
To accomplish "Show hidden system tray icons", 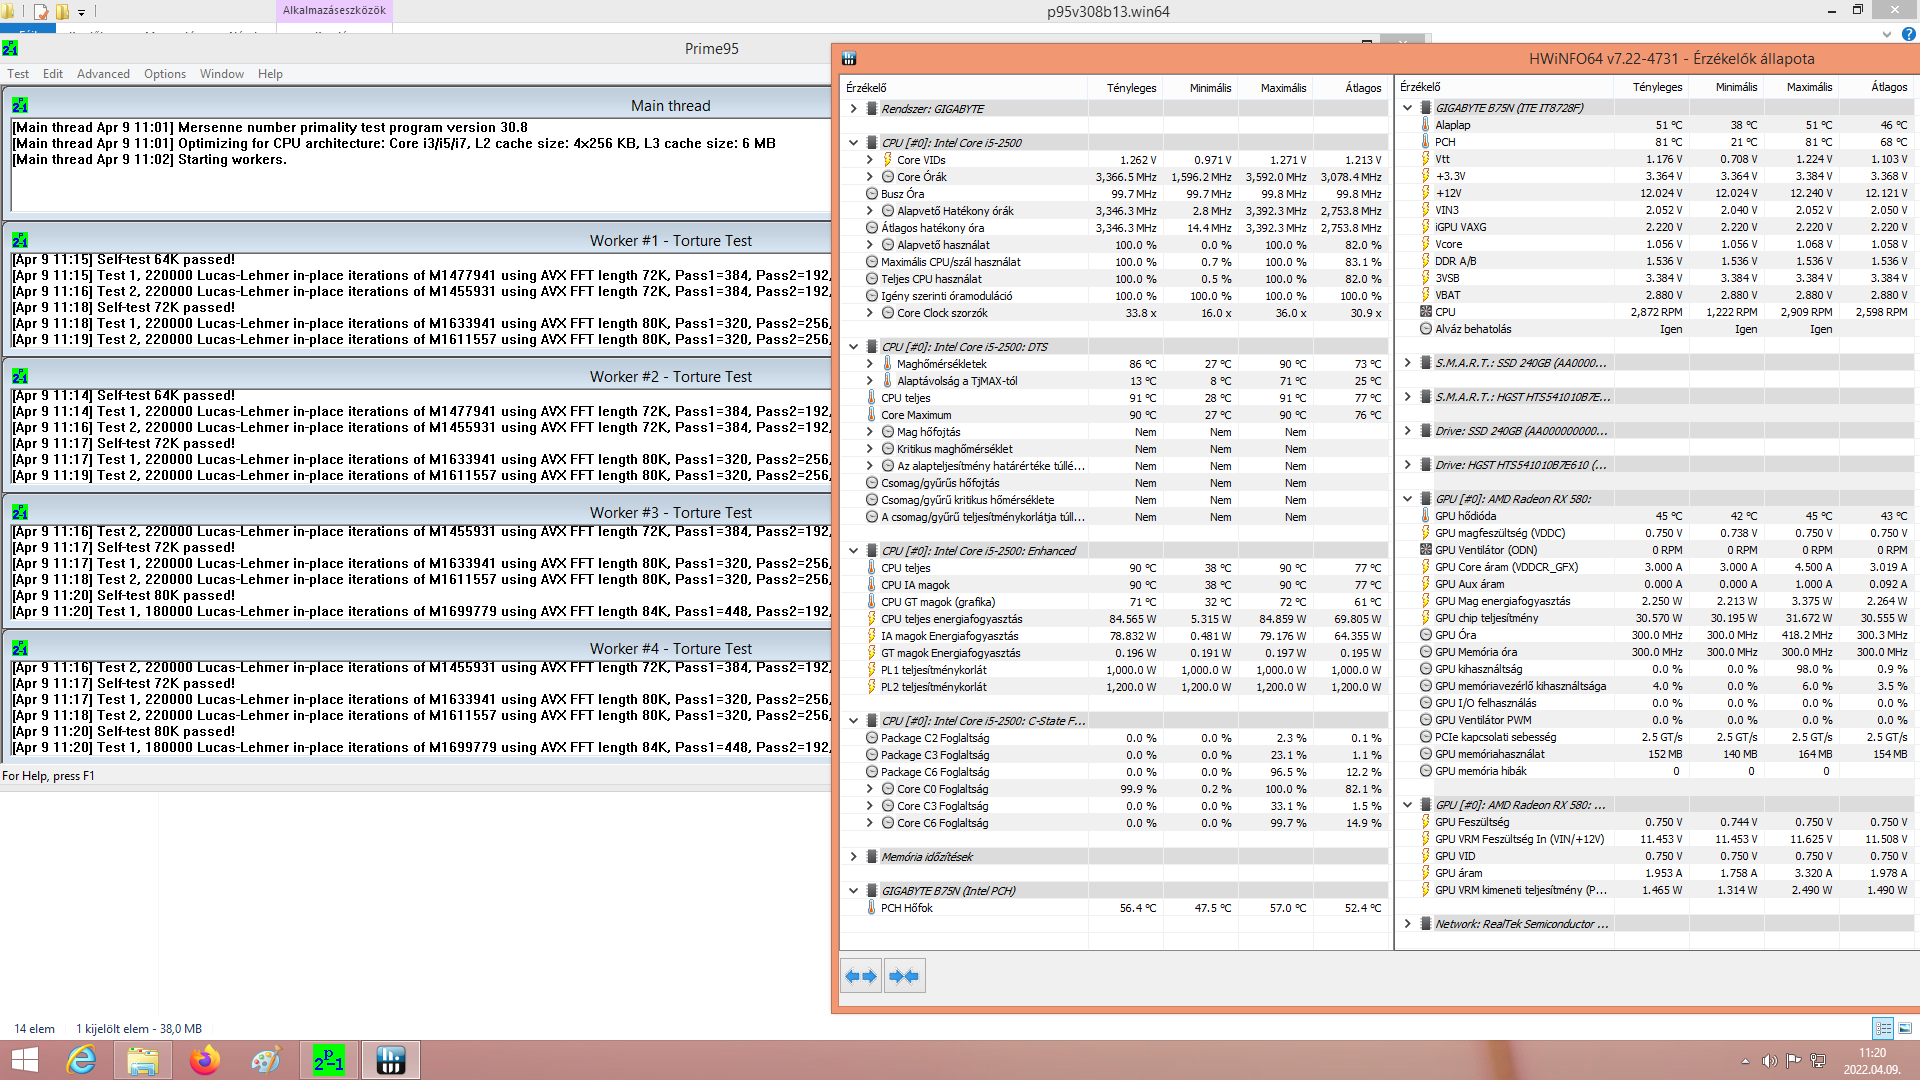I will click(1745, 1061).
